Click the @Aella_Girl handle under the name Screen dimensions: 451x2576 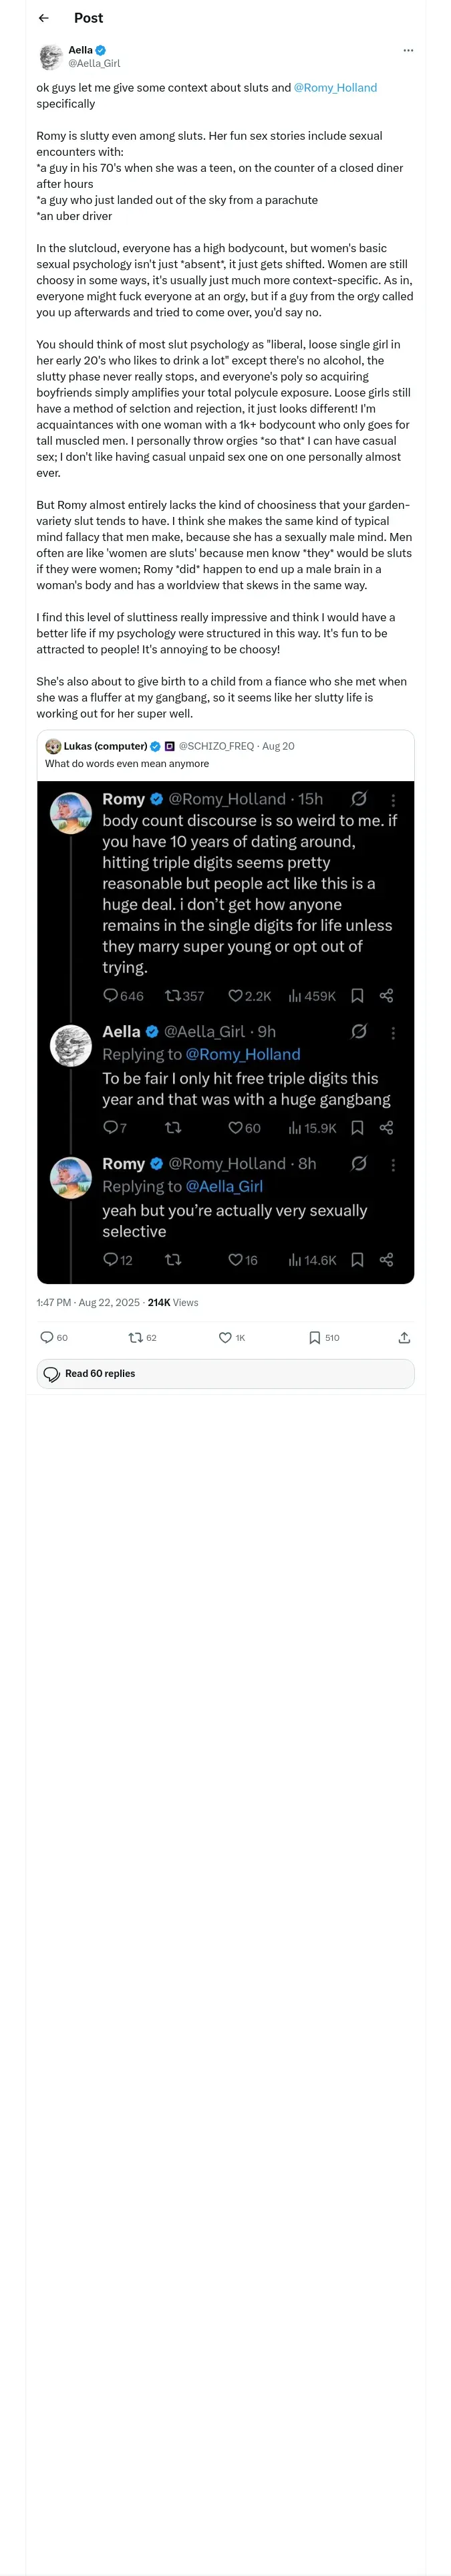point(94,63)
